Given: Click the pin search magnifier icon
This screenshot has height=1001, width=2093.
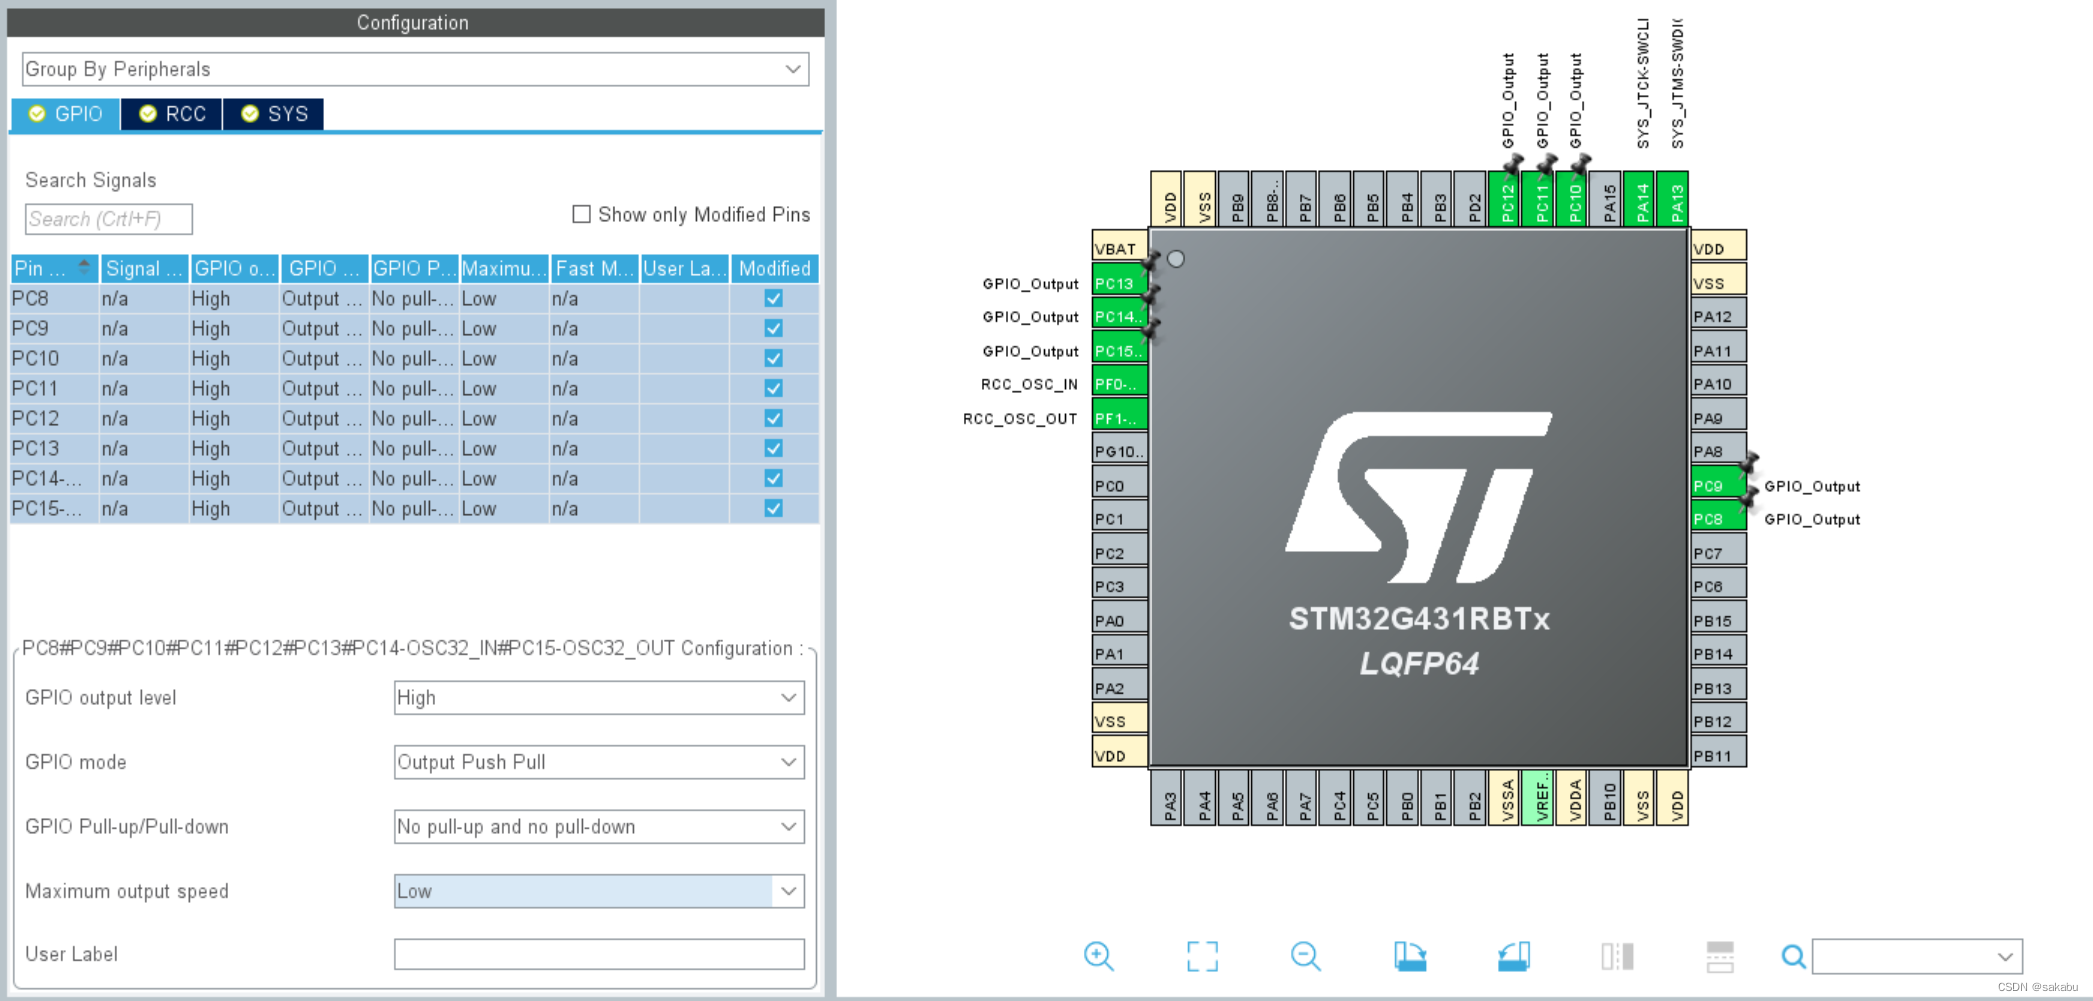Looking at the screenshot, I should pyautogui.click(x=1793, y=957).
